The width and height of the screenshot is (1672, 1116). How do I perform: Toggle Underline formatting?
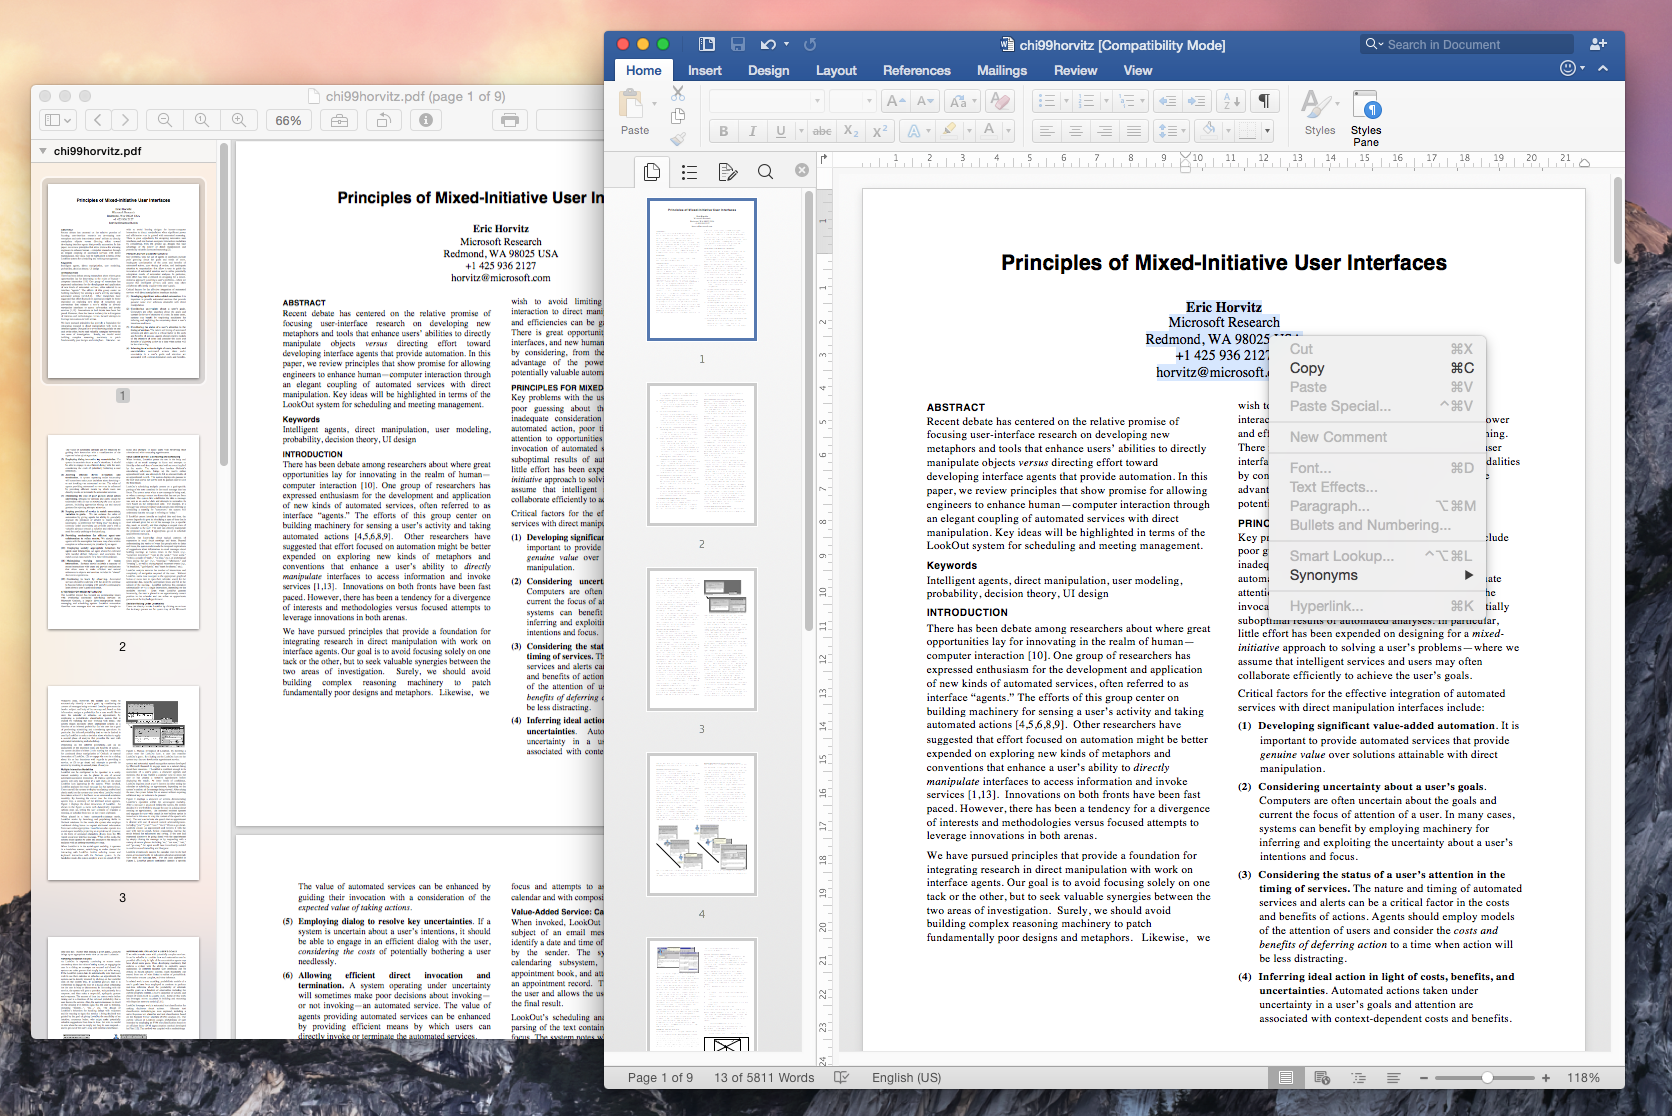781,131
